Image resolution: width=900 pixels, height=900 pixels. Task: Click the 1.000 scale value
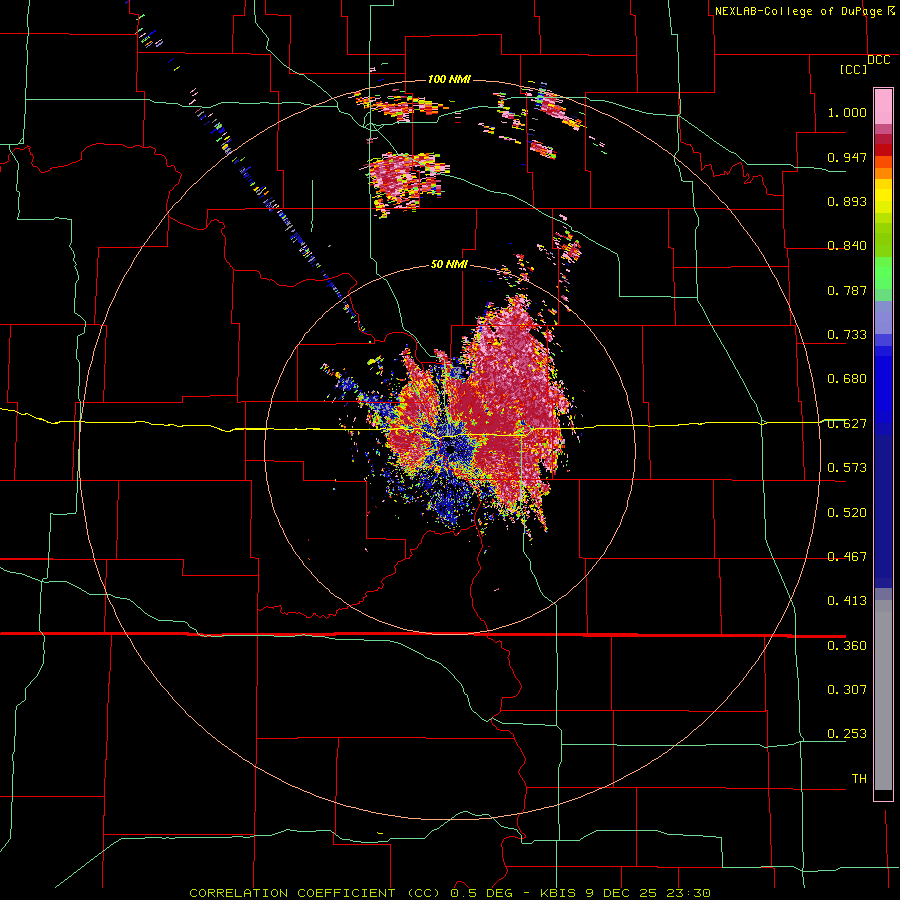(x=847, y=112)
